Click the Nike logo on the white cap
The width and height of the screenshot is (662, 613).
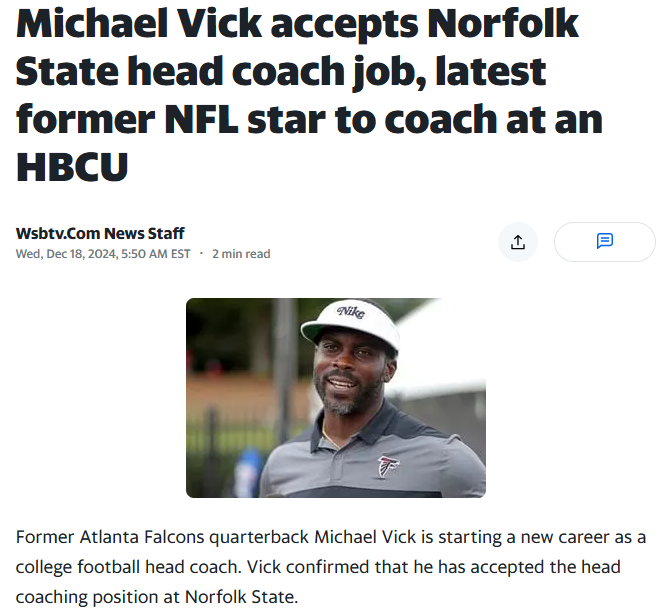(351, 312)
